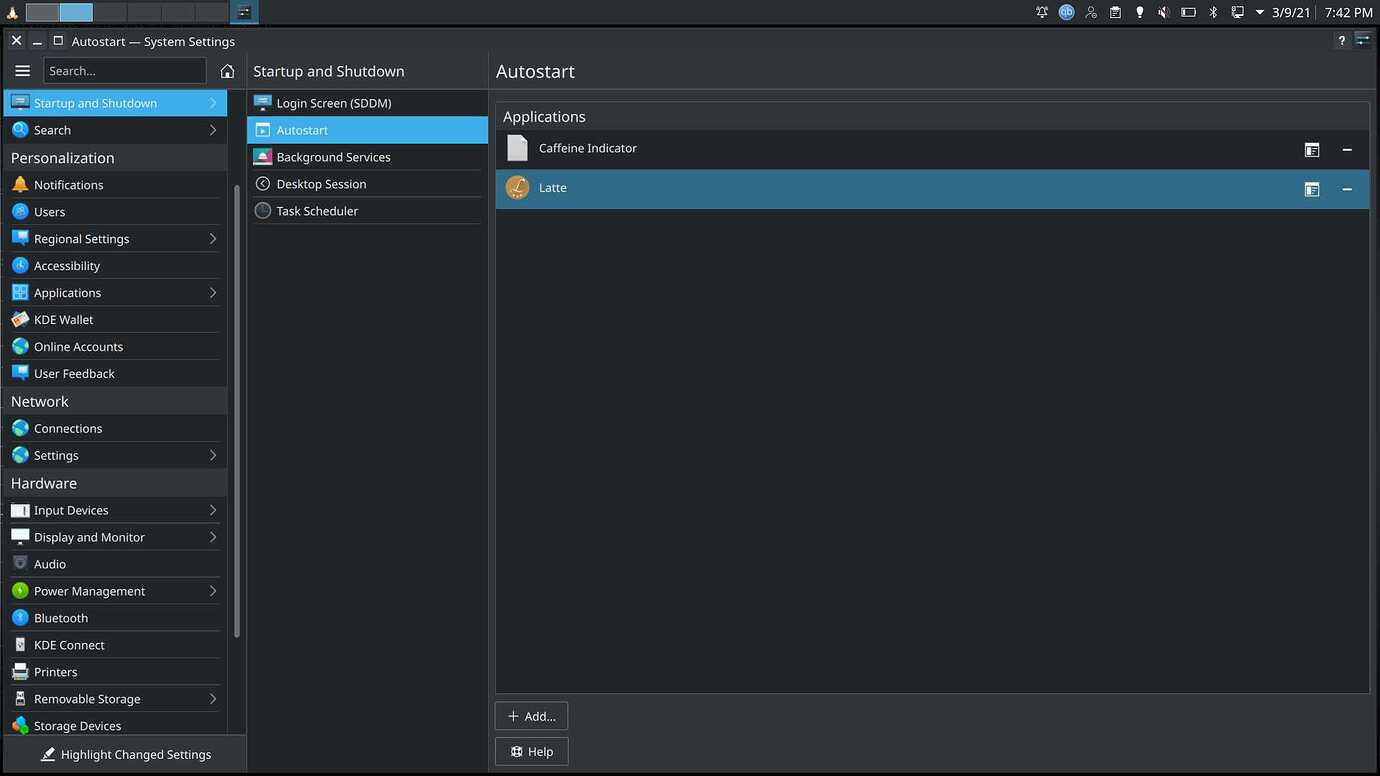The image size is (1380, 776).
Task: Click the Add... button
Action: [531, 716]
